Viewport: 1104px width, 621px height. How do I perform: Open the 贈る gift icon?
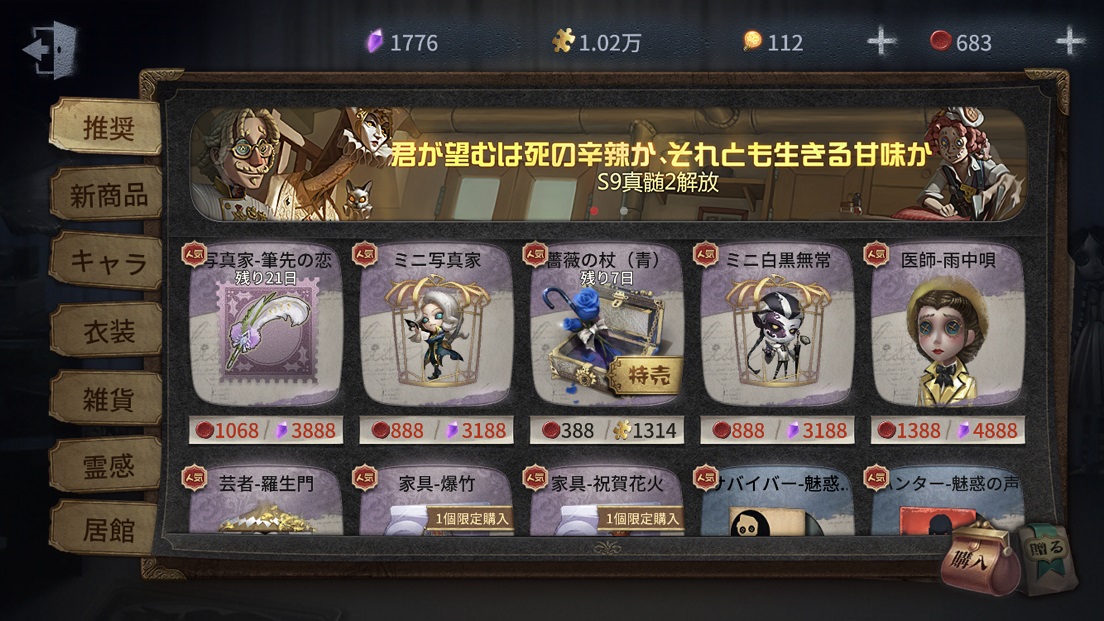[1048, 556]
